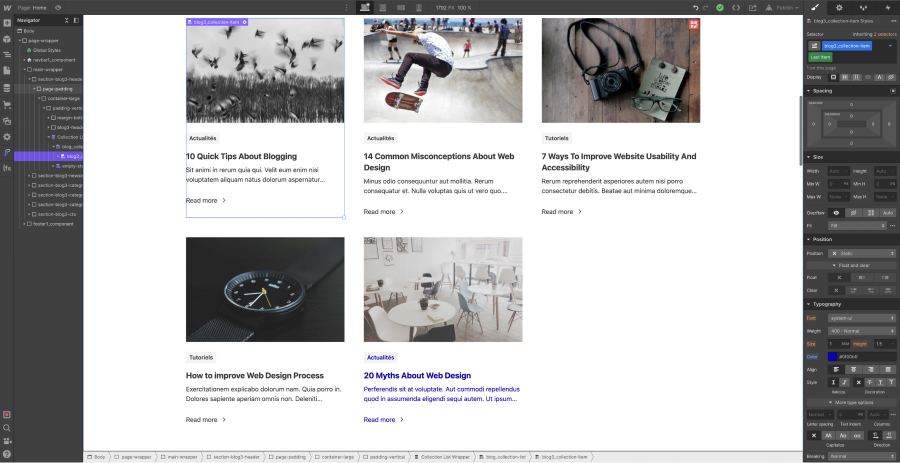The width and height of the screenshot is (900, 463).
Task: Open the Fit Fill dropdown
Action: tap(858, 225)
